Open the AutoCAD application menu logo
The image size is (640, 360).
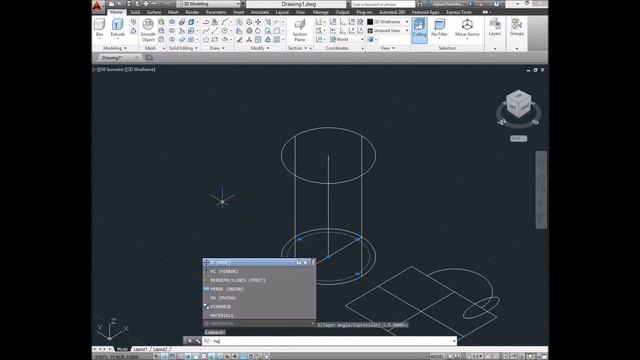tap(97, 6)
